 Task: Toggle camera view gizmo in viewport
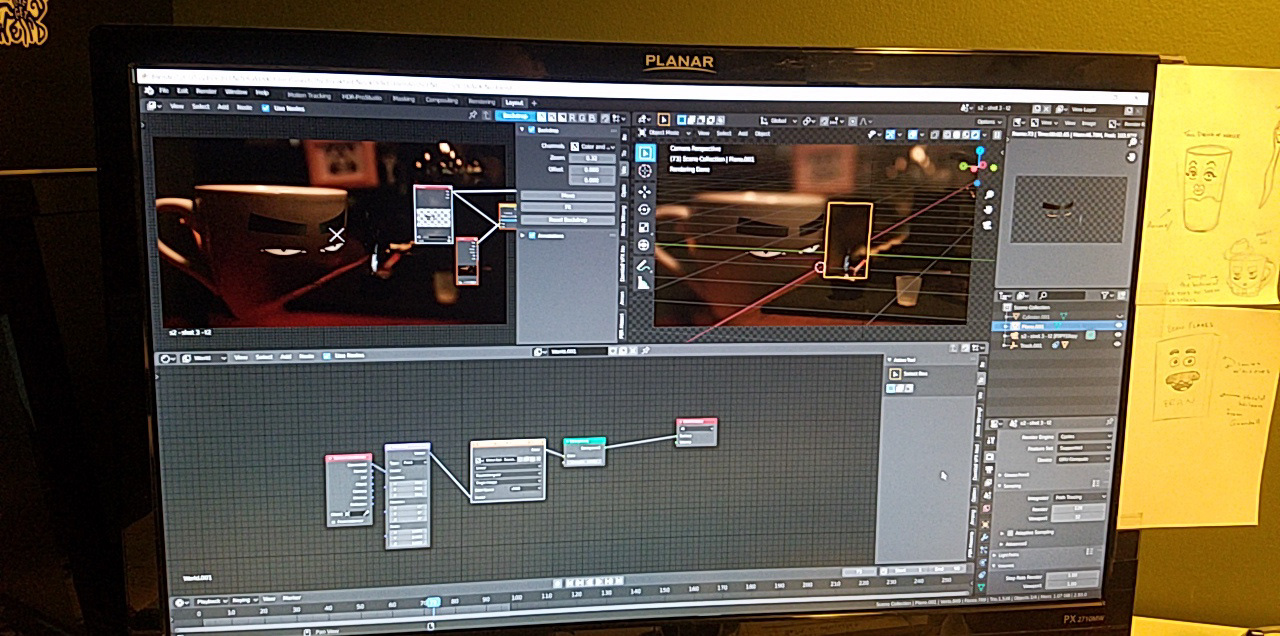point(988,226)
